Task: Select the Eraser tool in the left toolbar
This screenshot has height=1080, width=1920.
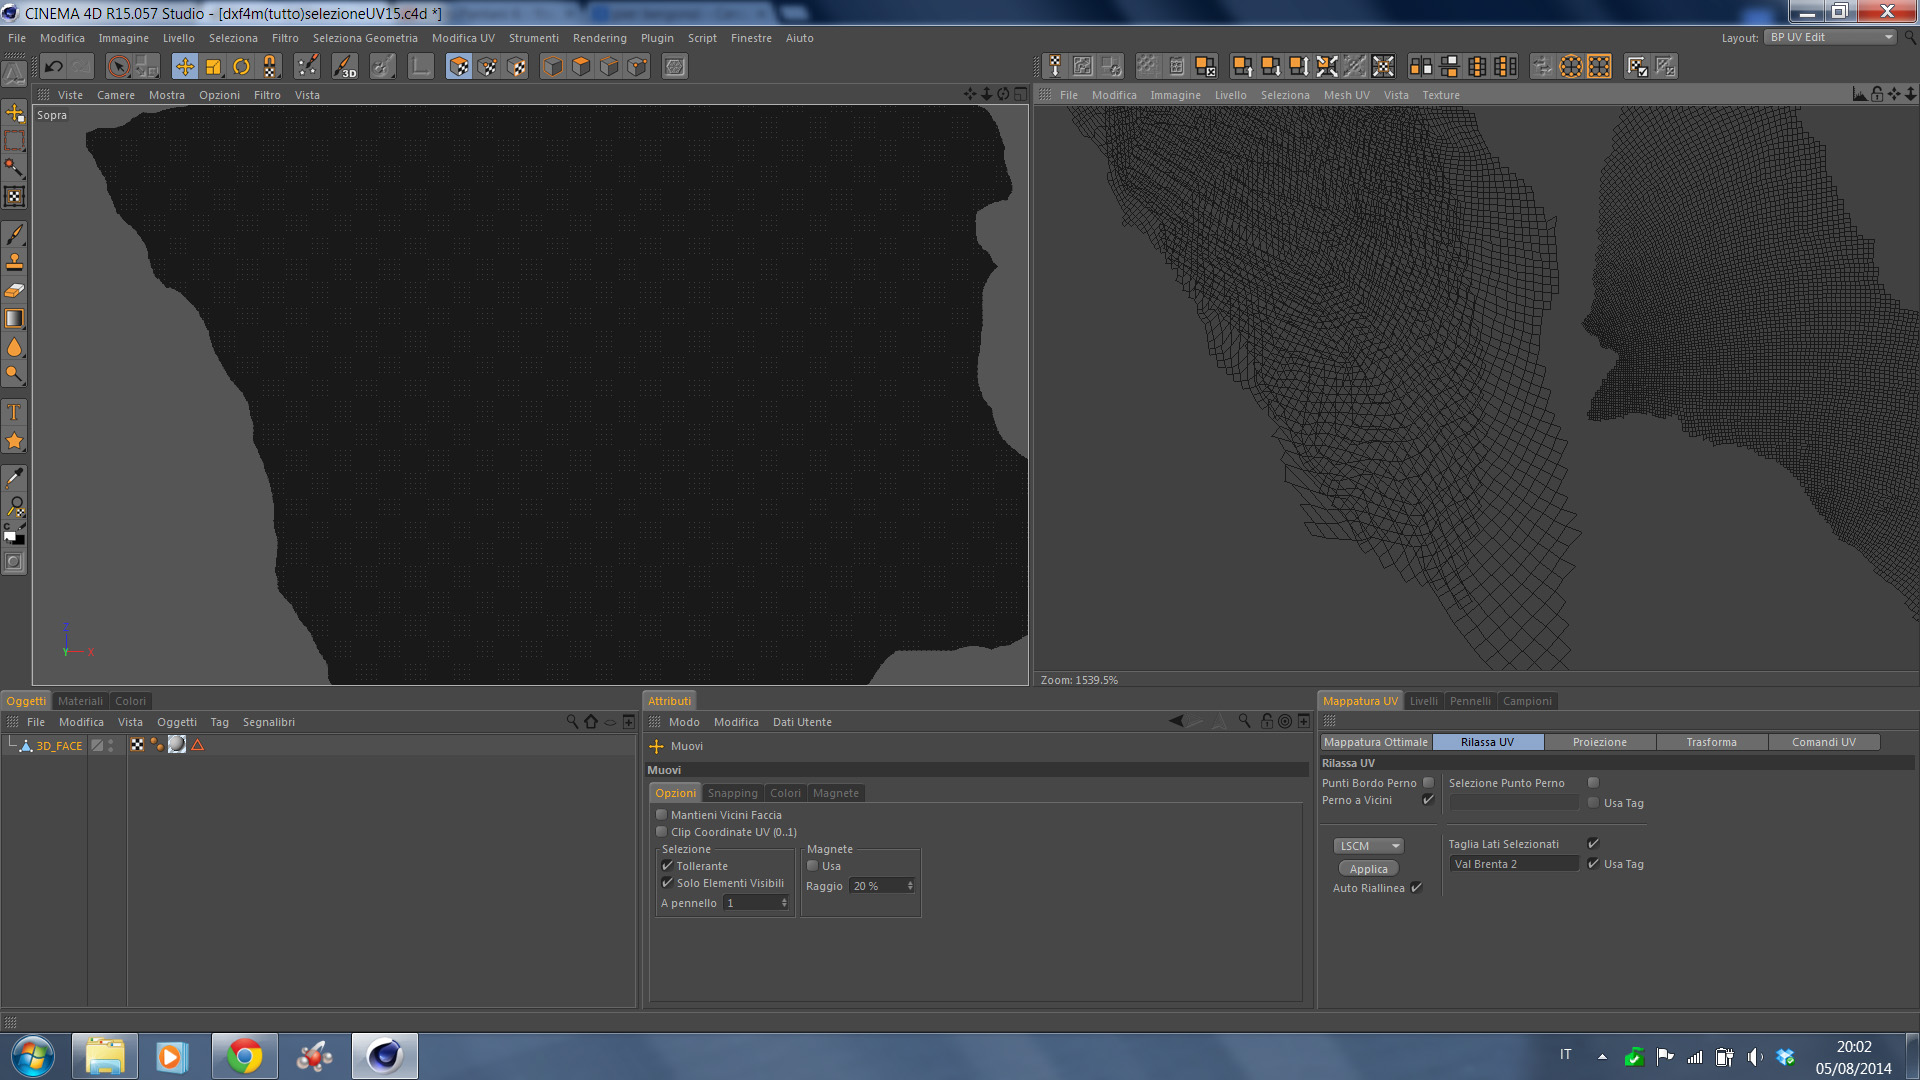Action: tap(14, 291)
